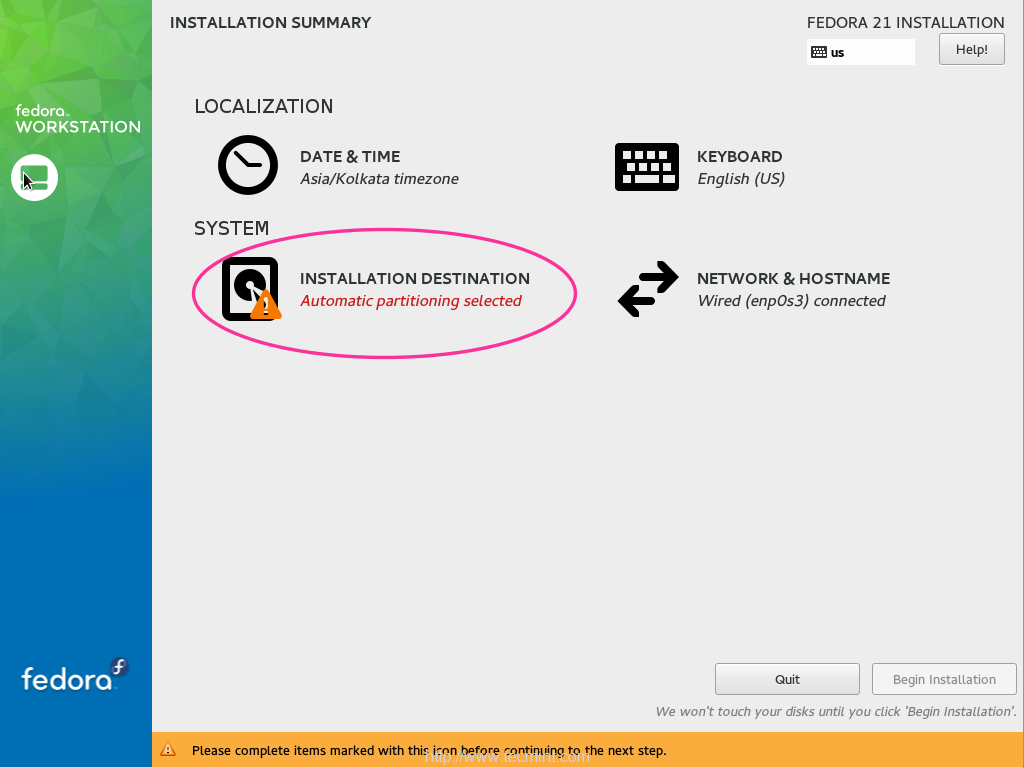Screen dimensions: 1024x768
Task: Click 'Wired (enp0s3) connected' status text
Action: 792,301
